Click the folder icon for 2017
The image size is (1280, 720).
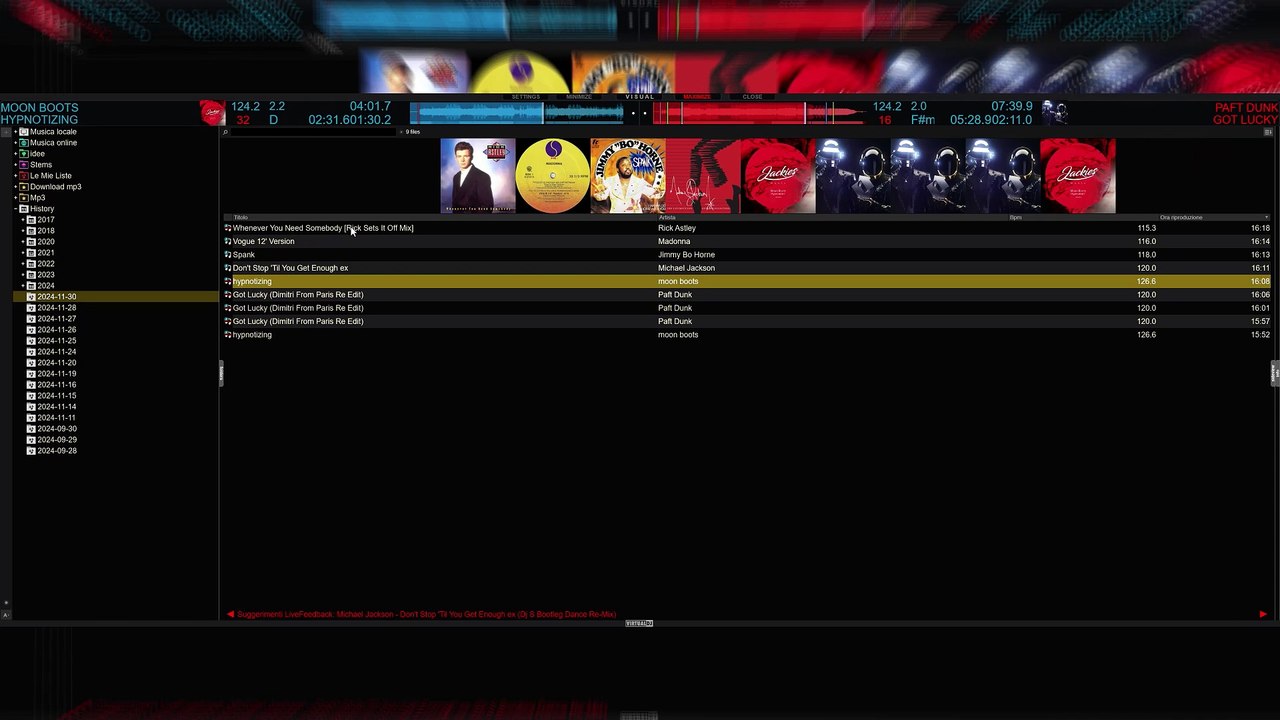point(31,220)
